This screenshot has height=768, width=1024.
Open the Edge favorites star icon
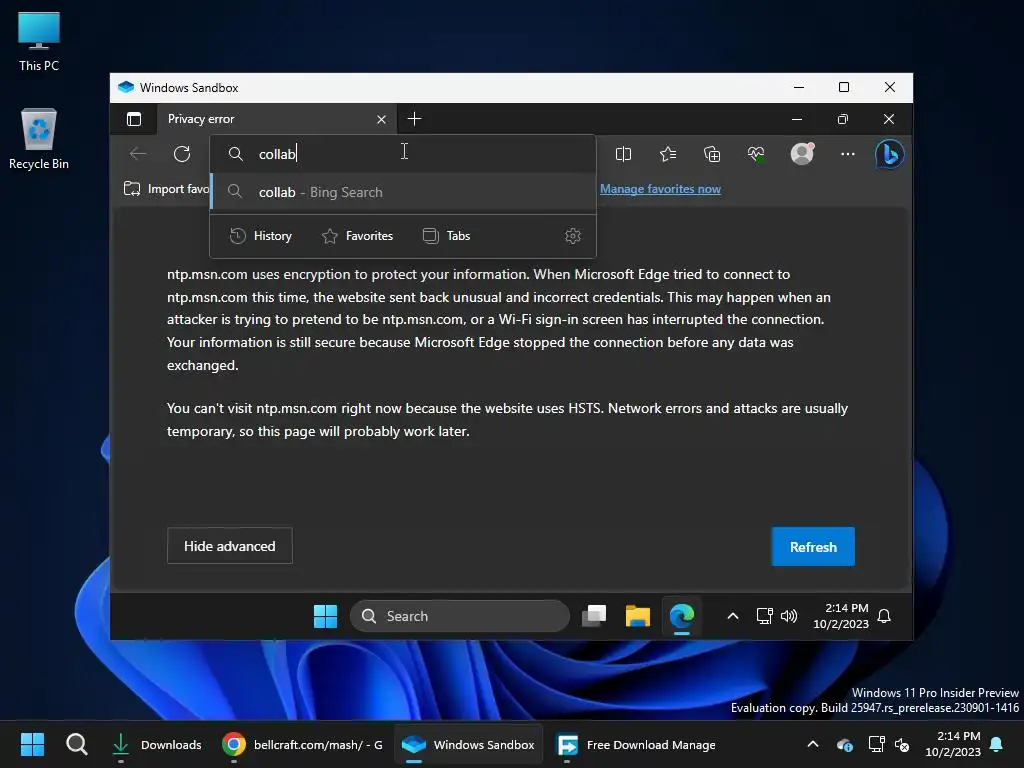pos(667,154)
